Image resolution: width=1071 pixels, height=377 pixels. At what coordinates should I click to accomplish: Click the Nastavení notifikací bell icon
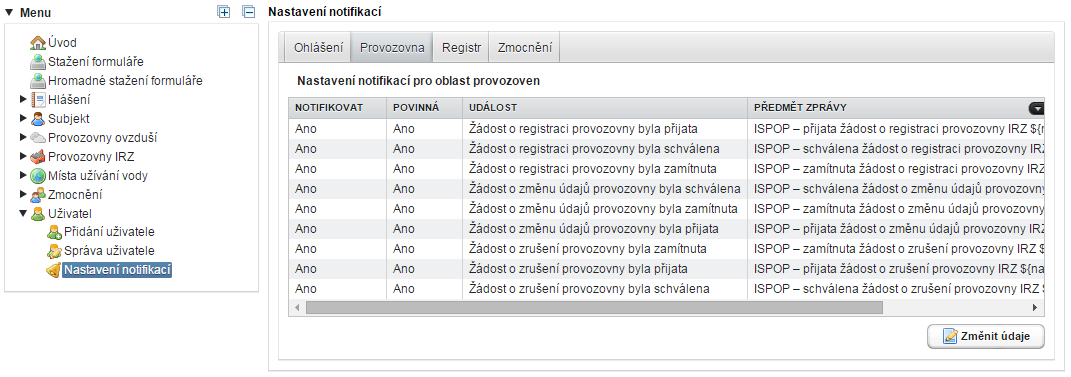[x=54, y=270]
